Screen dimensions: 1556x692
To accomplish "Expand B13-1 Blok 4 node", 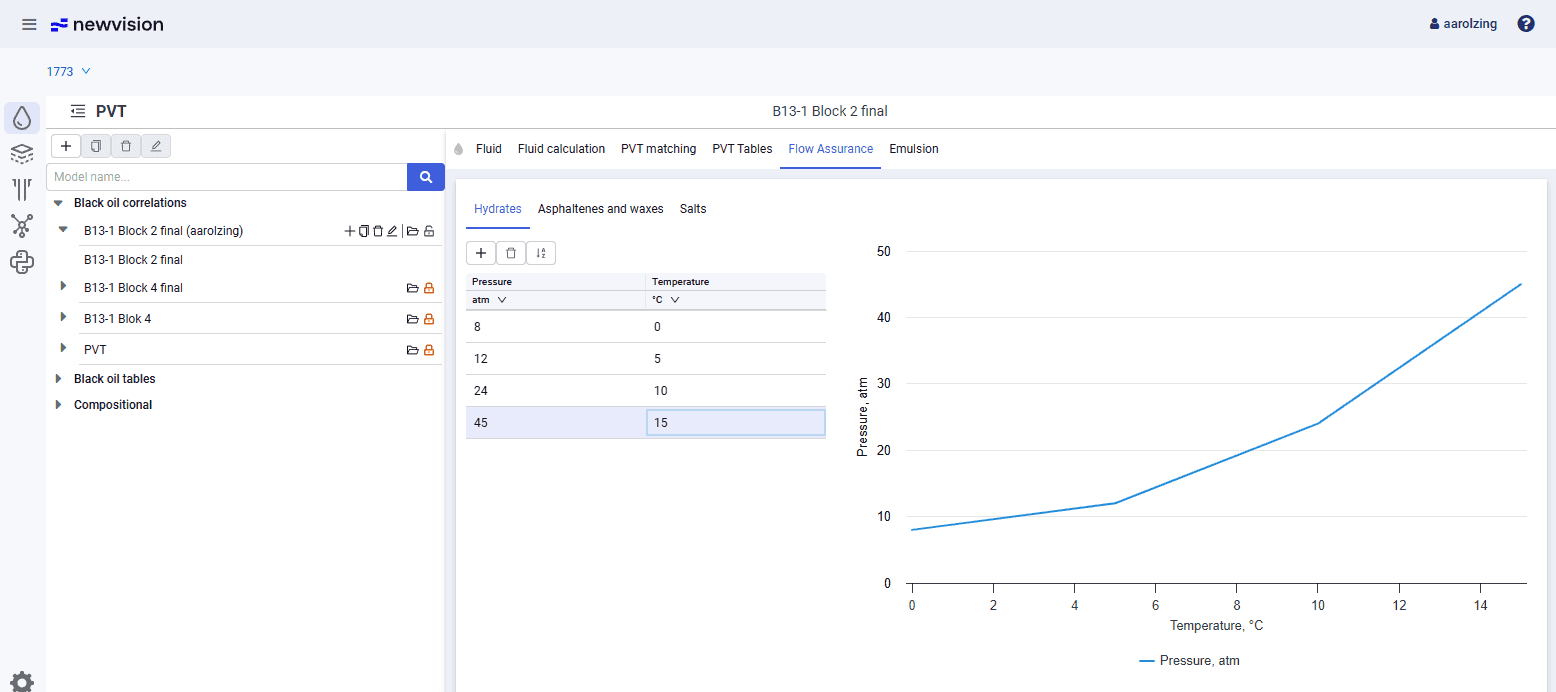I will (63, 317).
